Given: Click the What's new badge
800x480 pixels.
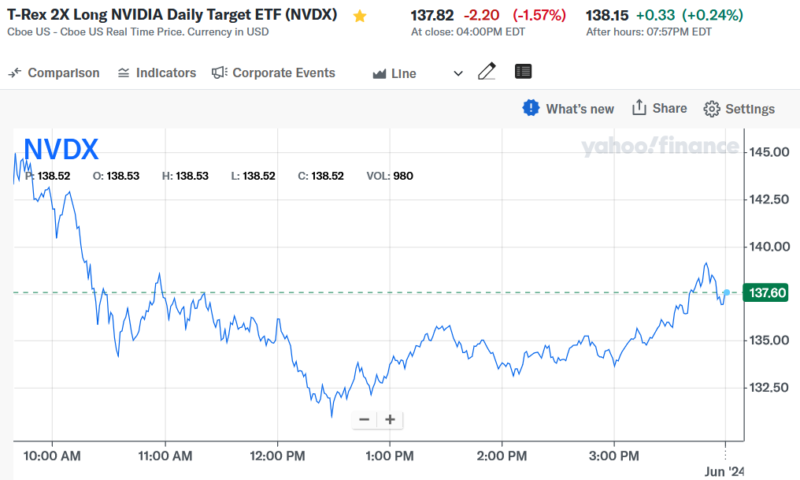Looking at the screenshot, I should point(531,108).
